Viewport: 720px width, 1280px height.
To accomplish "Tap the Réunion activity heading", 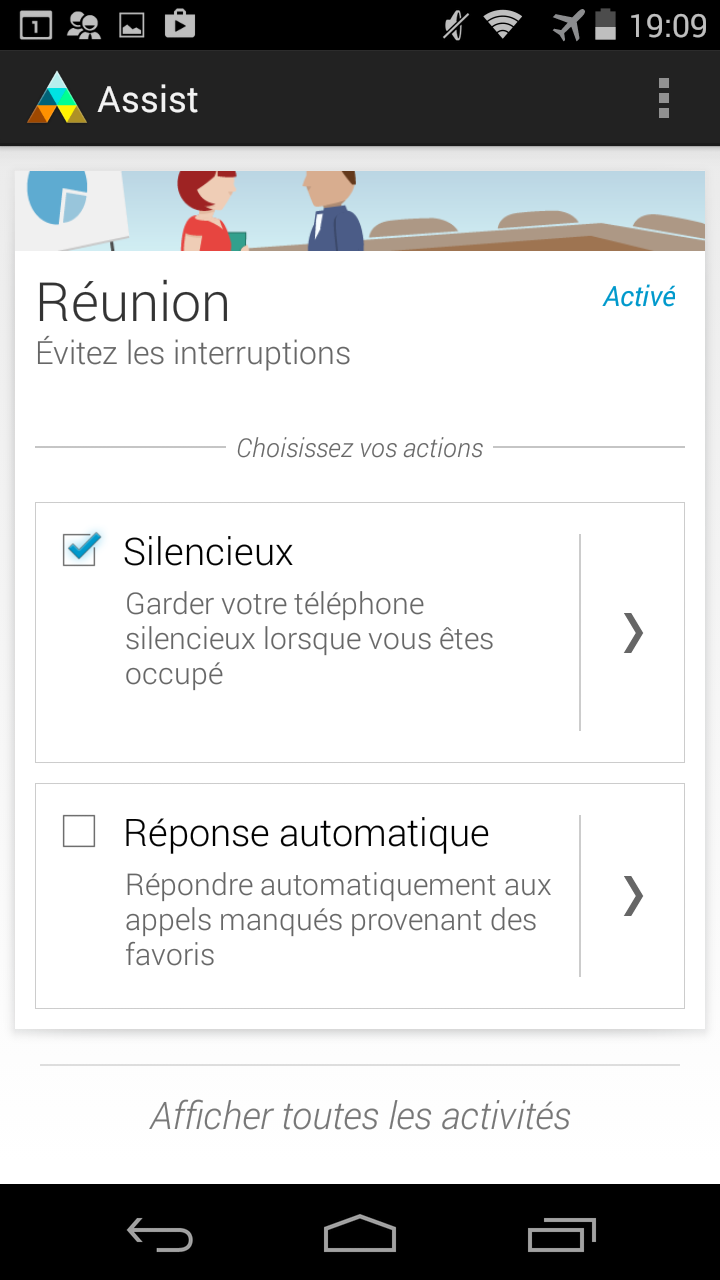I will click(133, 302).
